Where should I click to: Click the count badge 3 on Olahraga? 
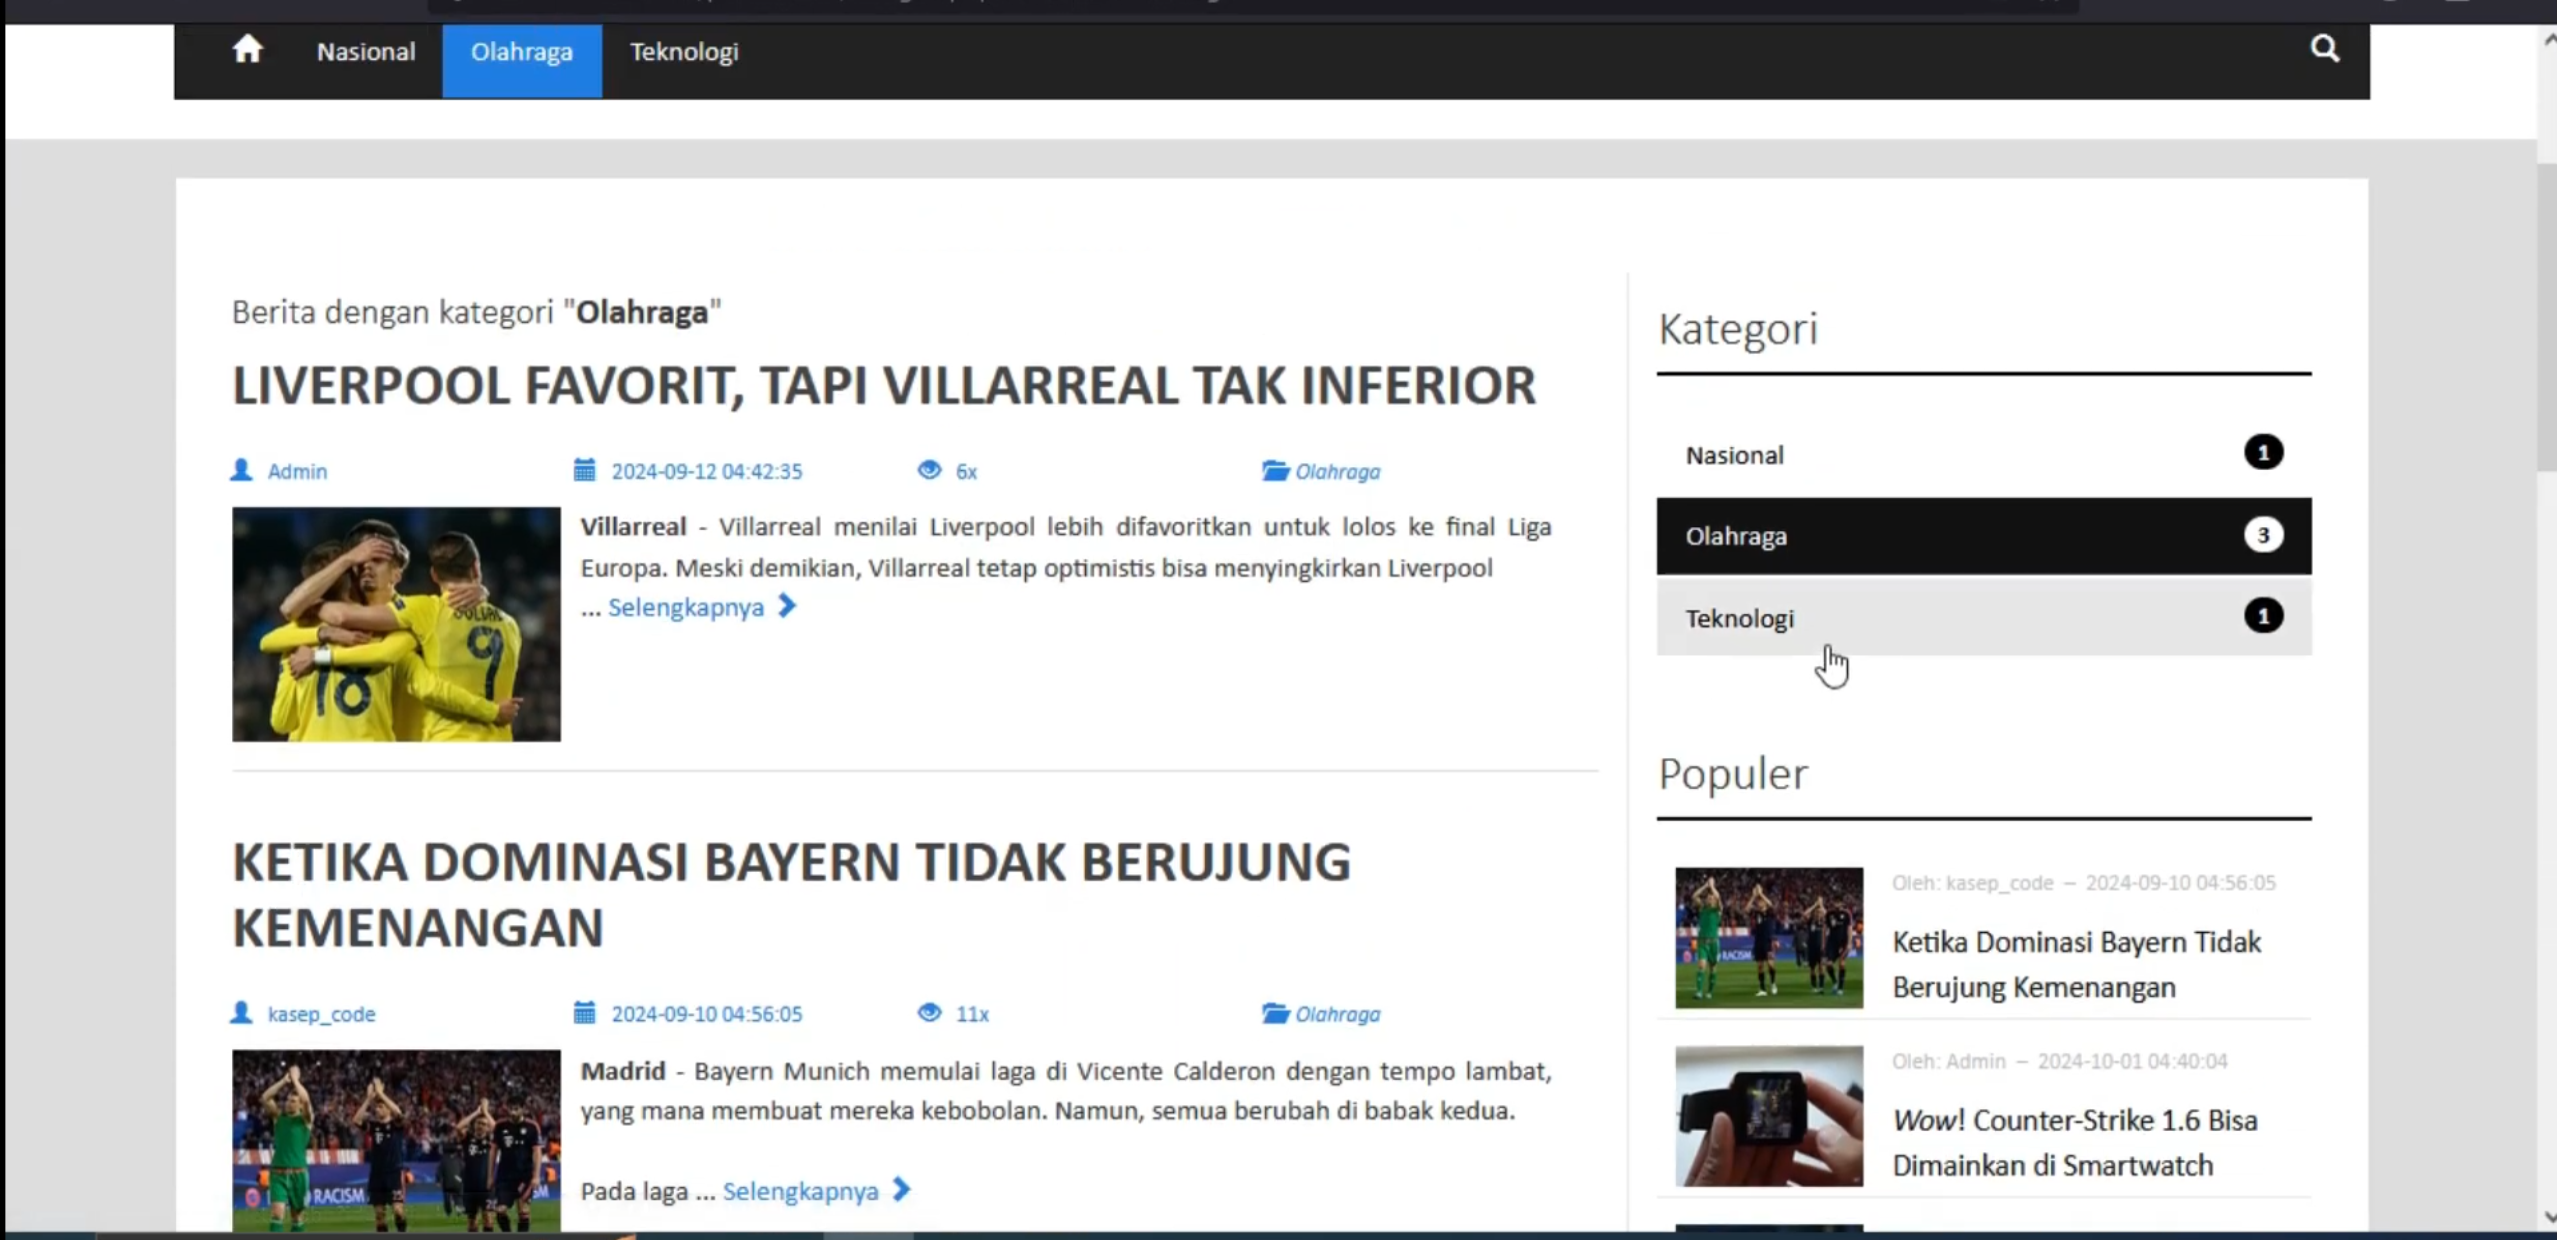2263,535
